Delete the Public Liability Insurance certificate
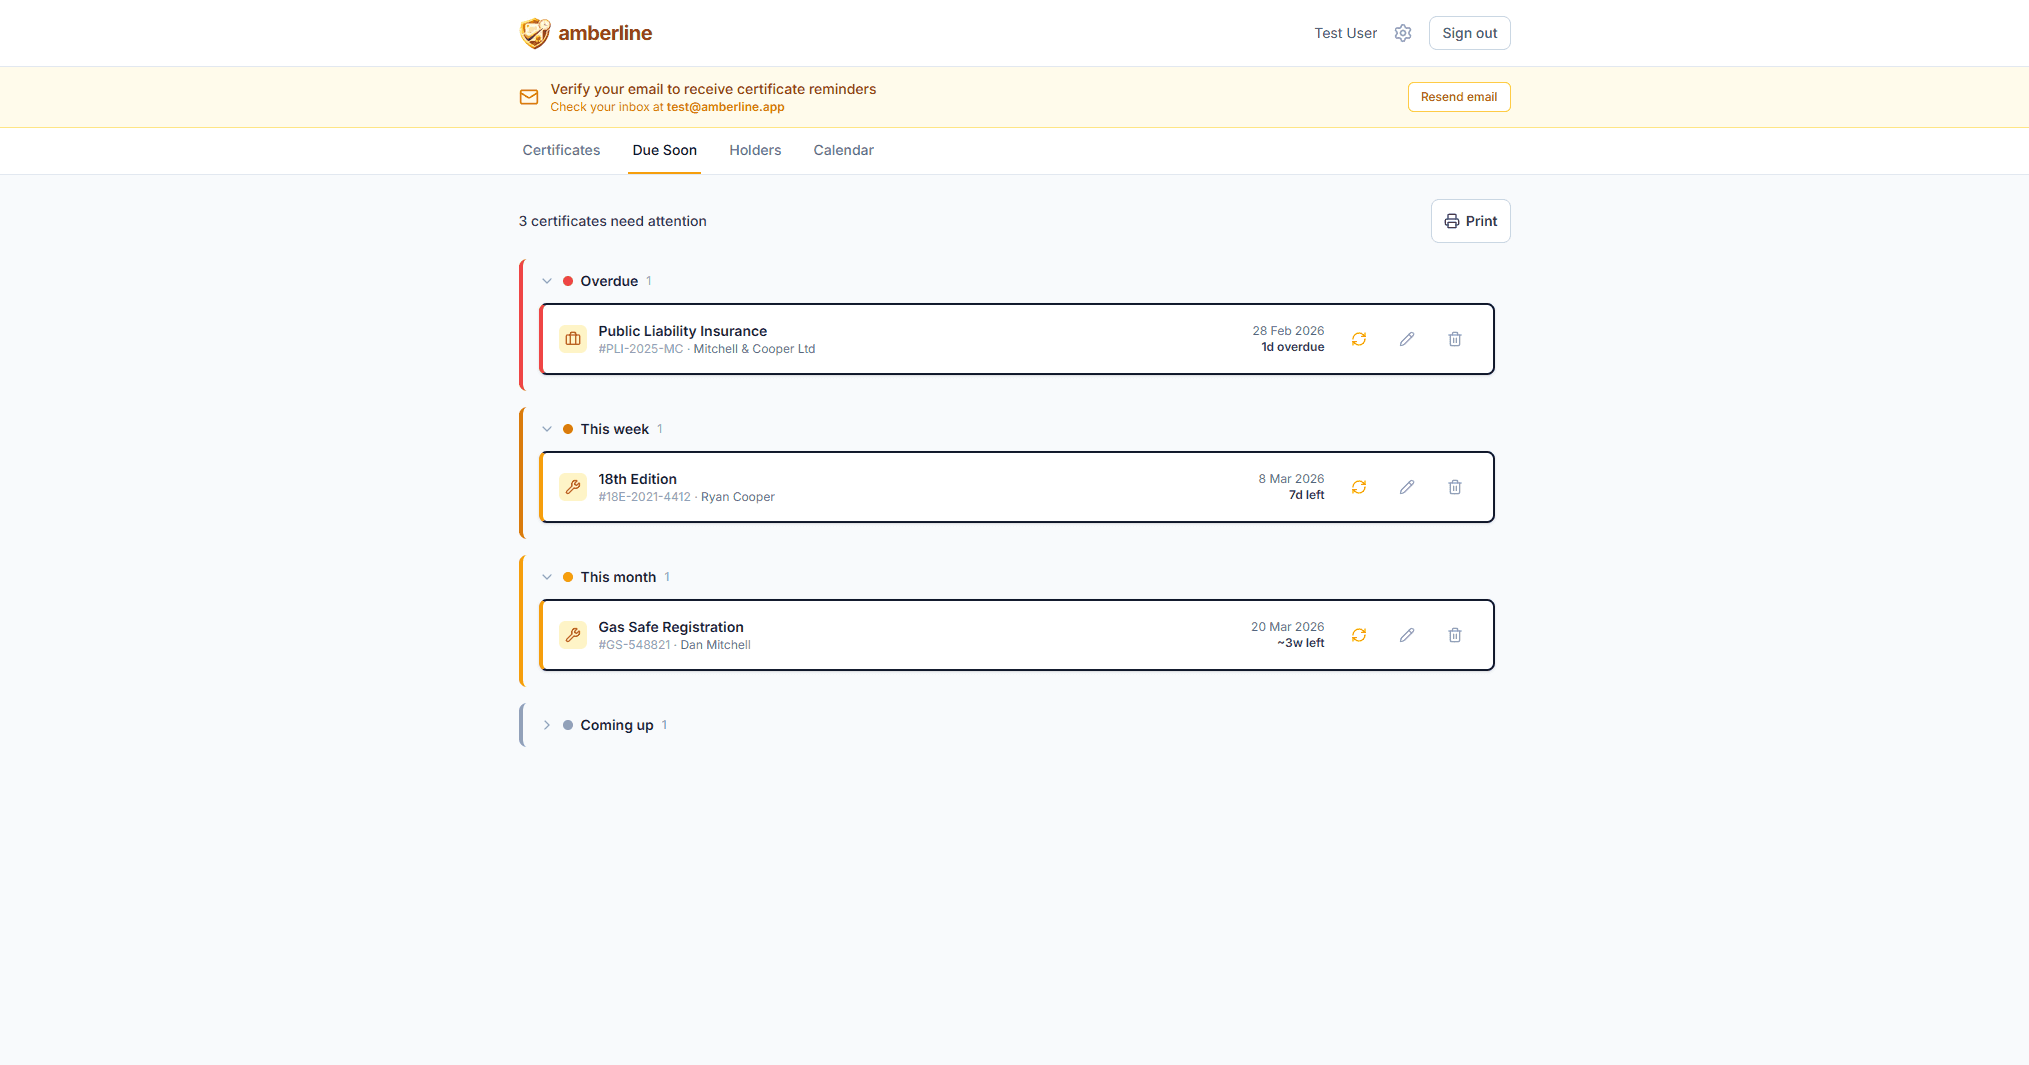The image size is (2029, 1065). [1454, 339]
